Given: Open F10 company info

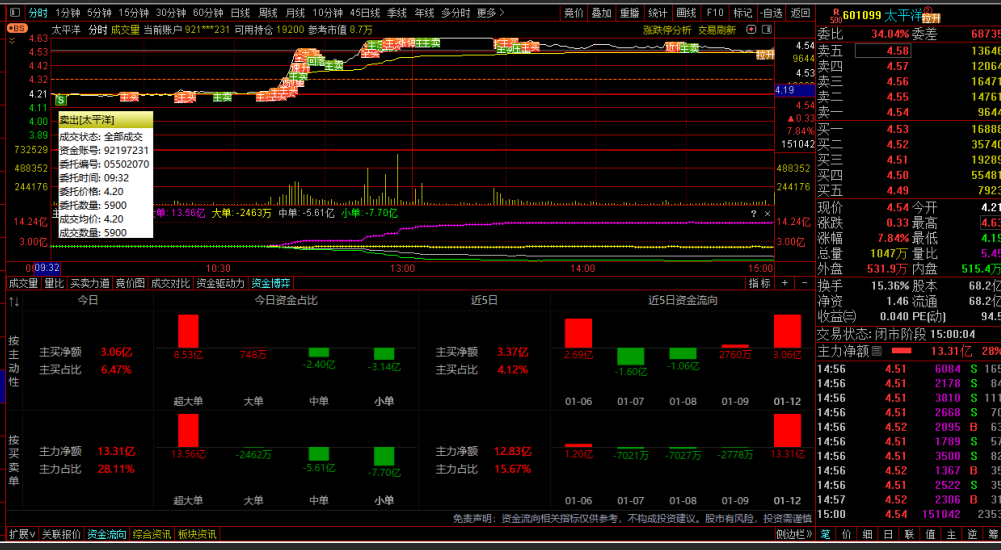Looking at the screenshot, I should click(715, 13).
